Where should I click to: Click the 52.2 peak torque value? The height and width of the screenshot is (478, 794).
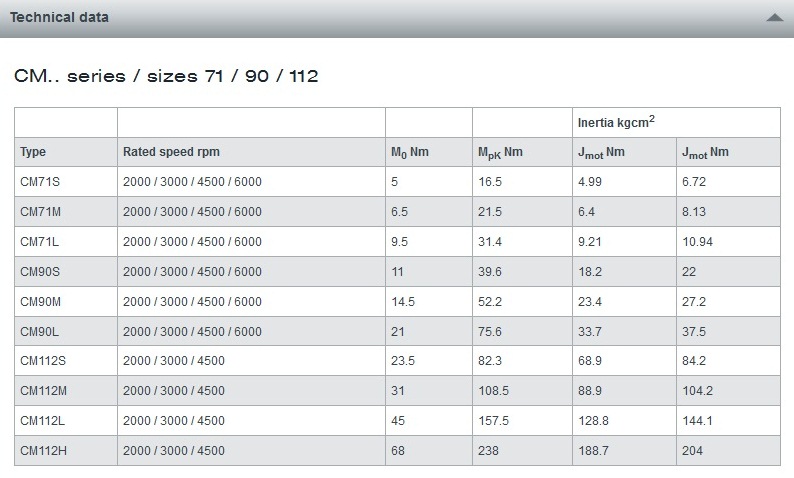pyautogui.click(x=490, y=302)
